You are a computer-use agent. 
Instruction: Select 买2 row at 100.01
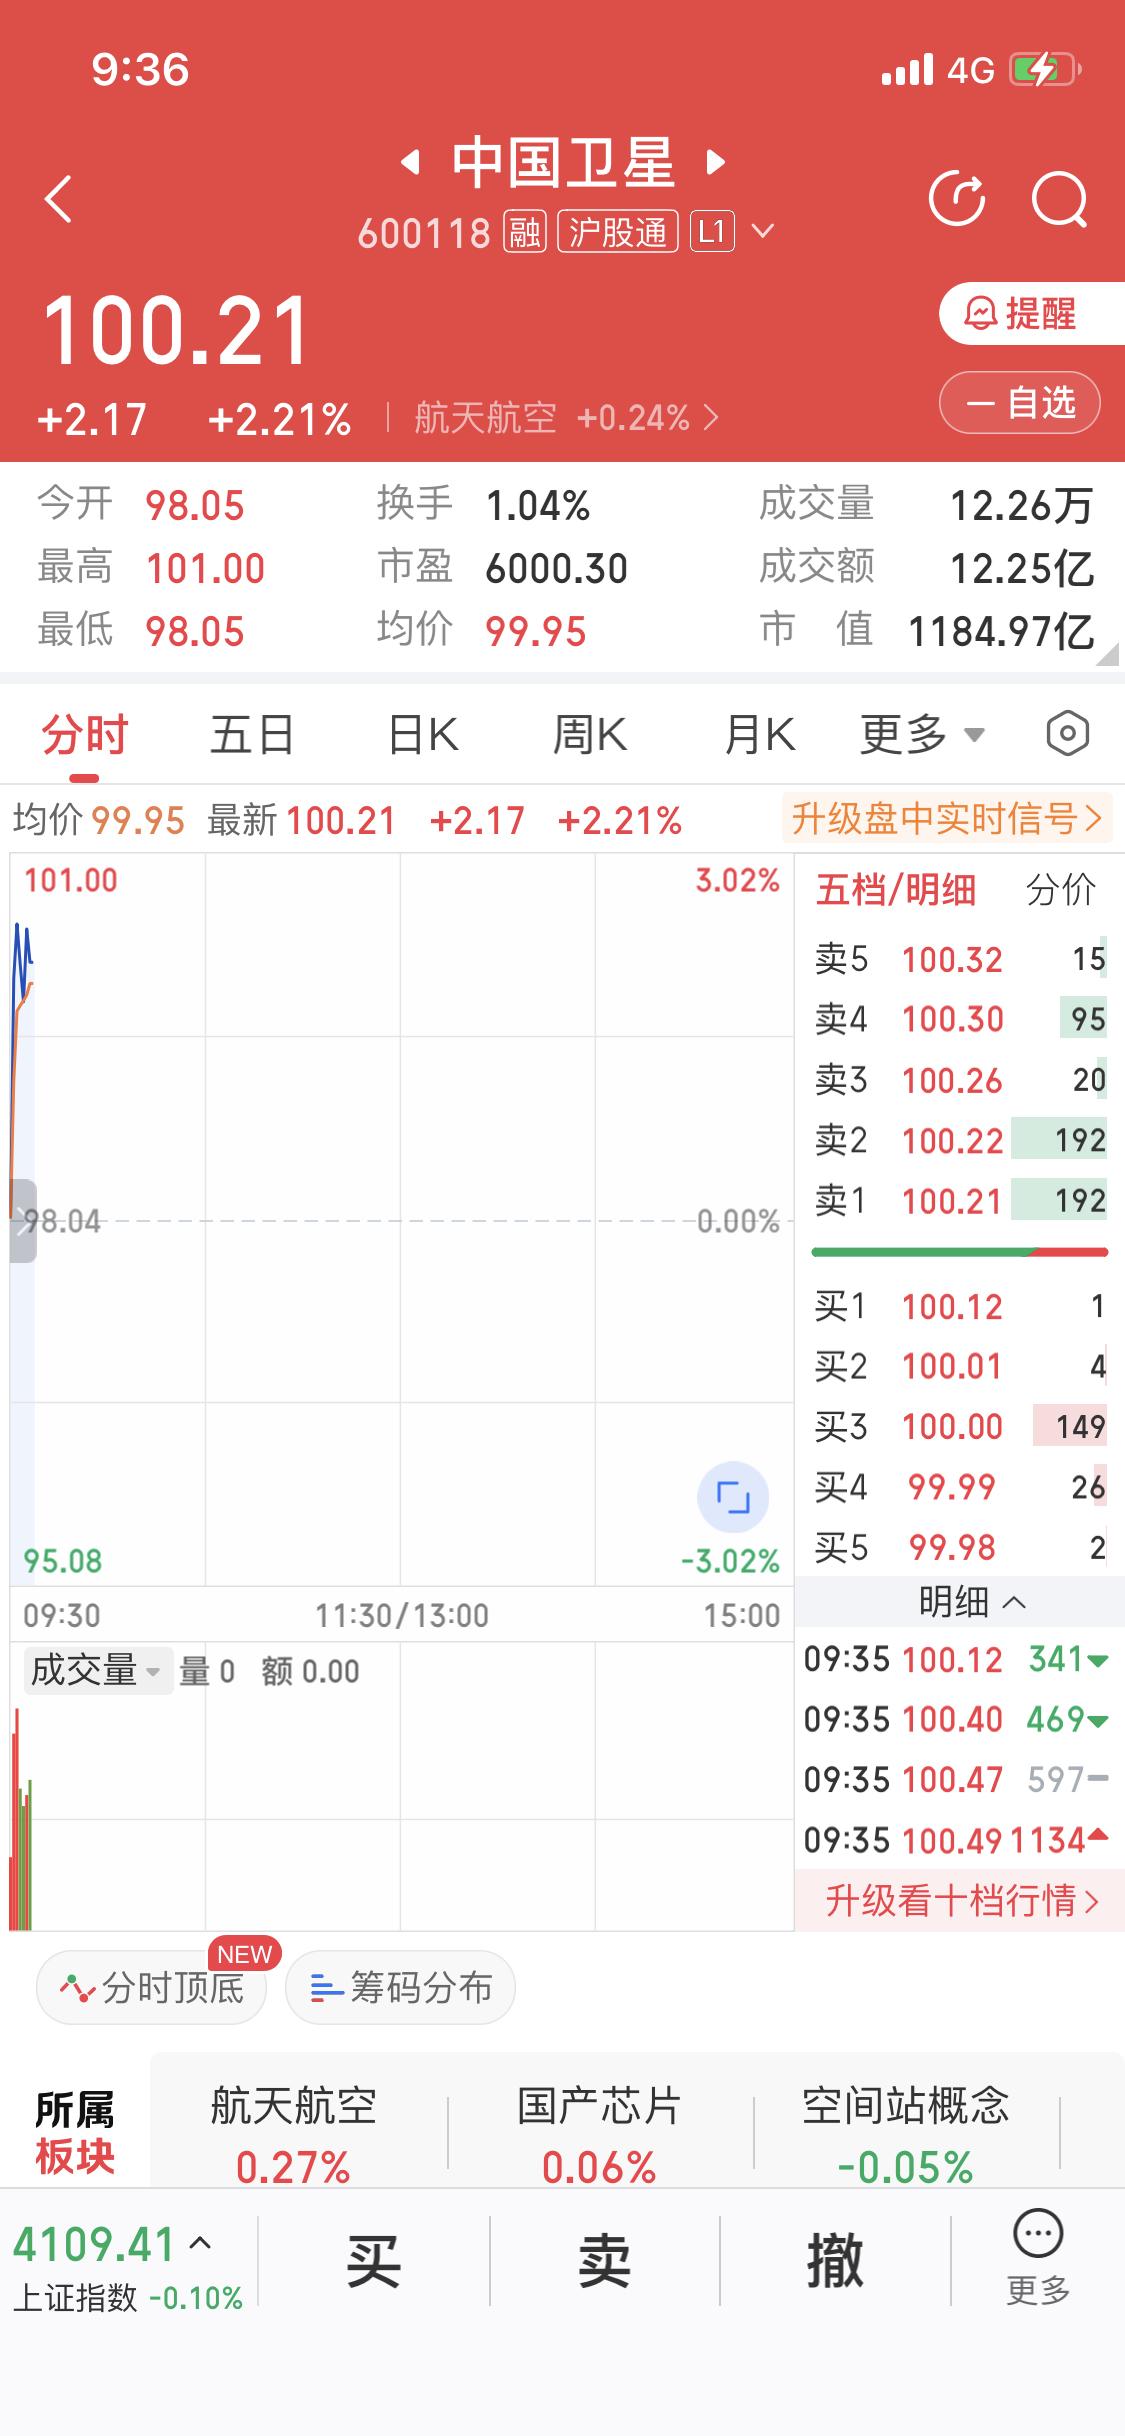click(x=960, y=1366)
